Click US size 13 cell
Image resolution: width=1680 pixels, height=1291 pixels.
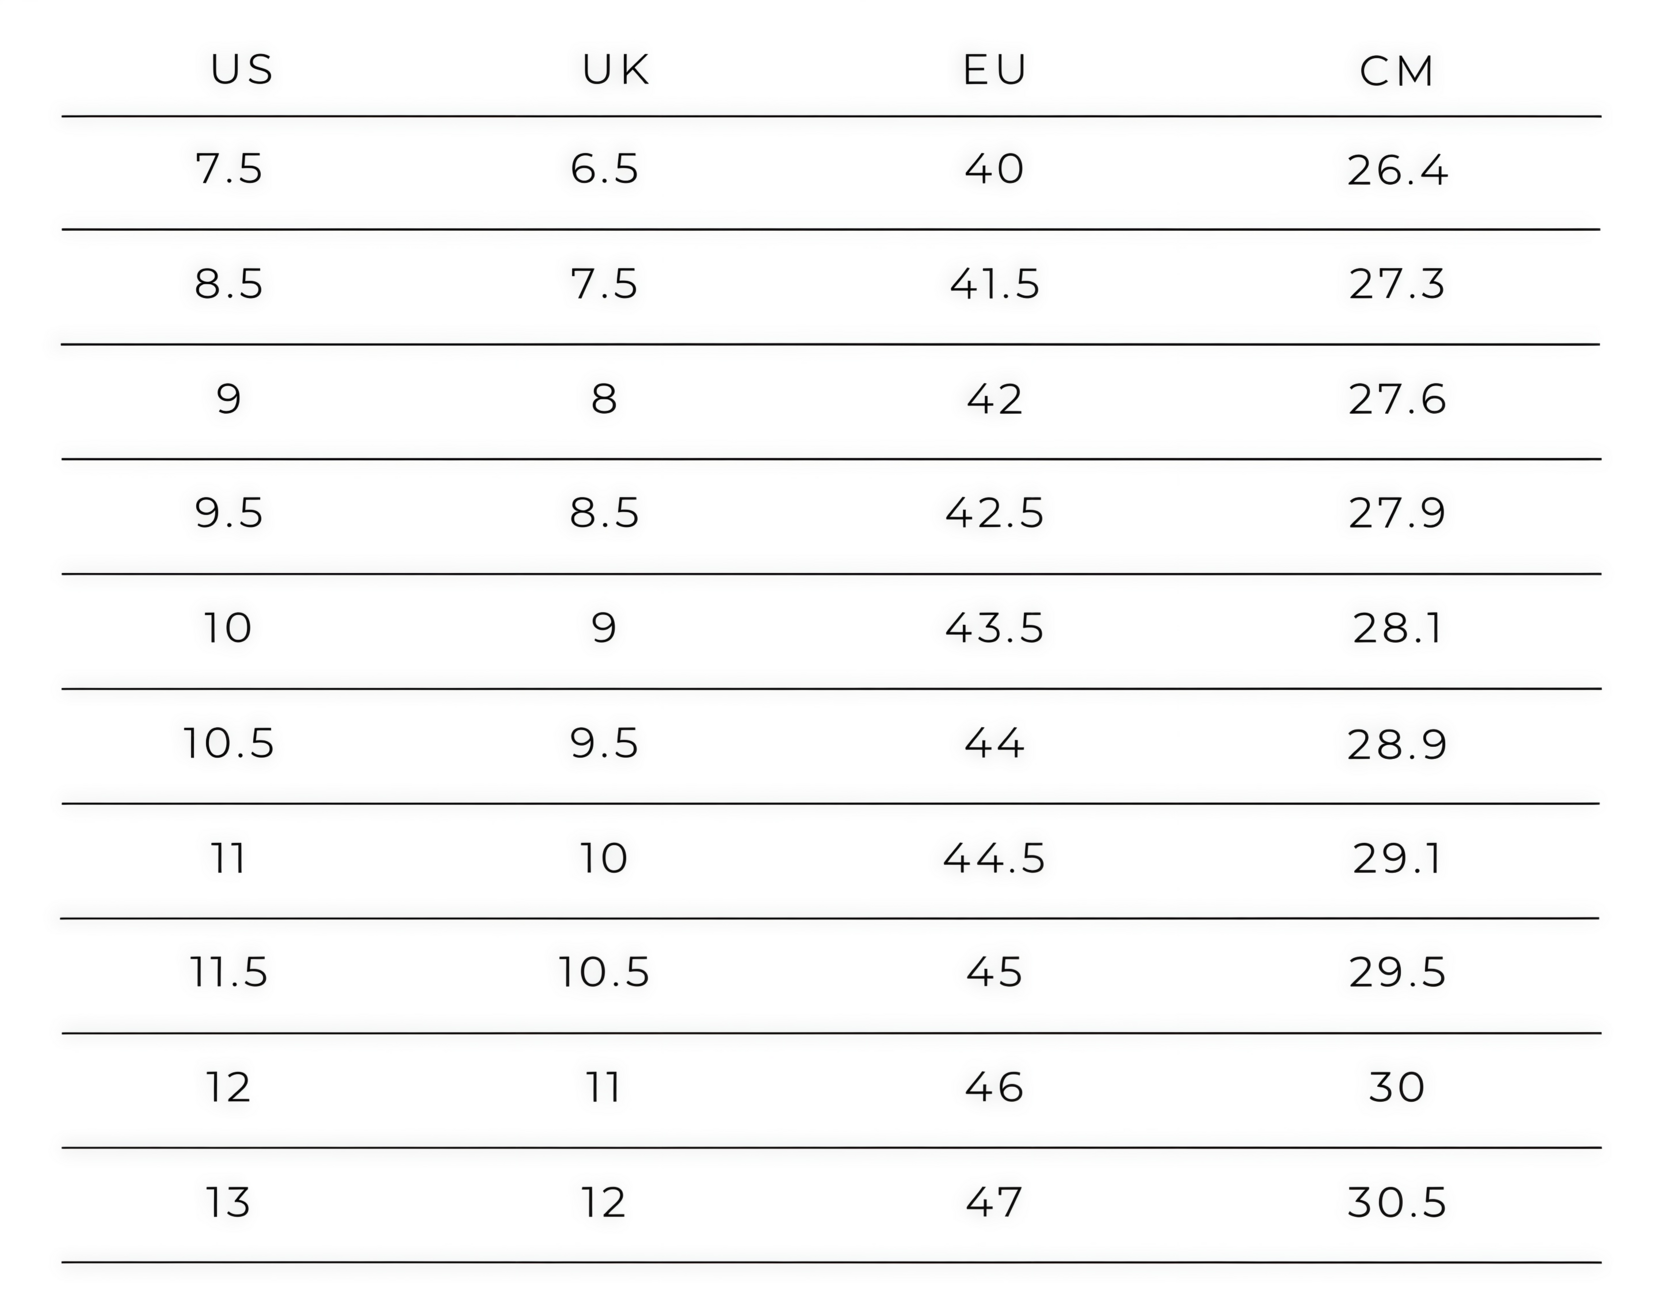click(228, 1203)
